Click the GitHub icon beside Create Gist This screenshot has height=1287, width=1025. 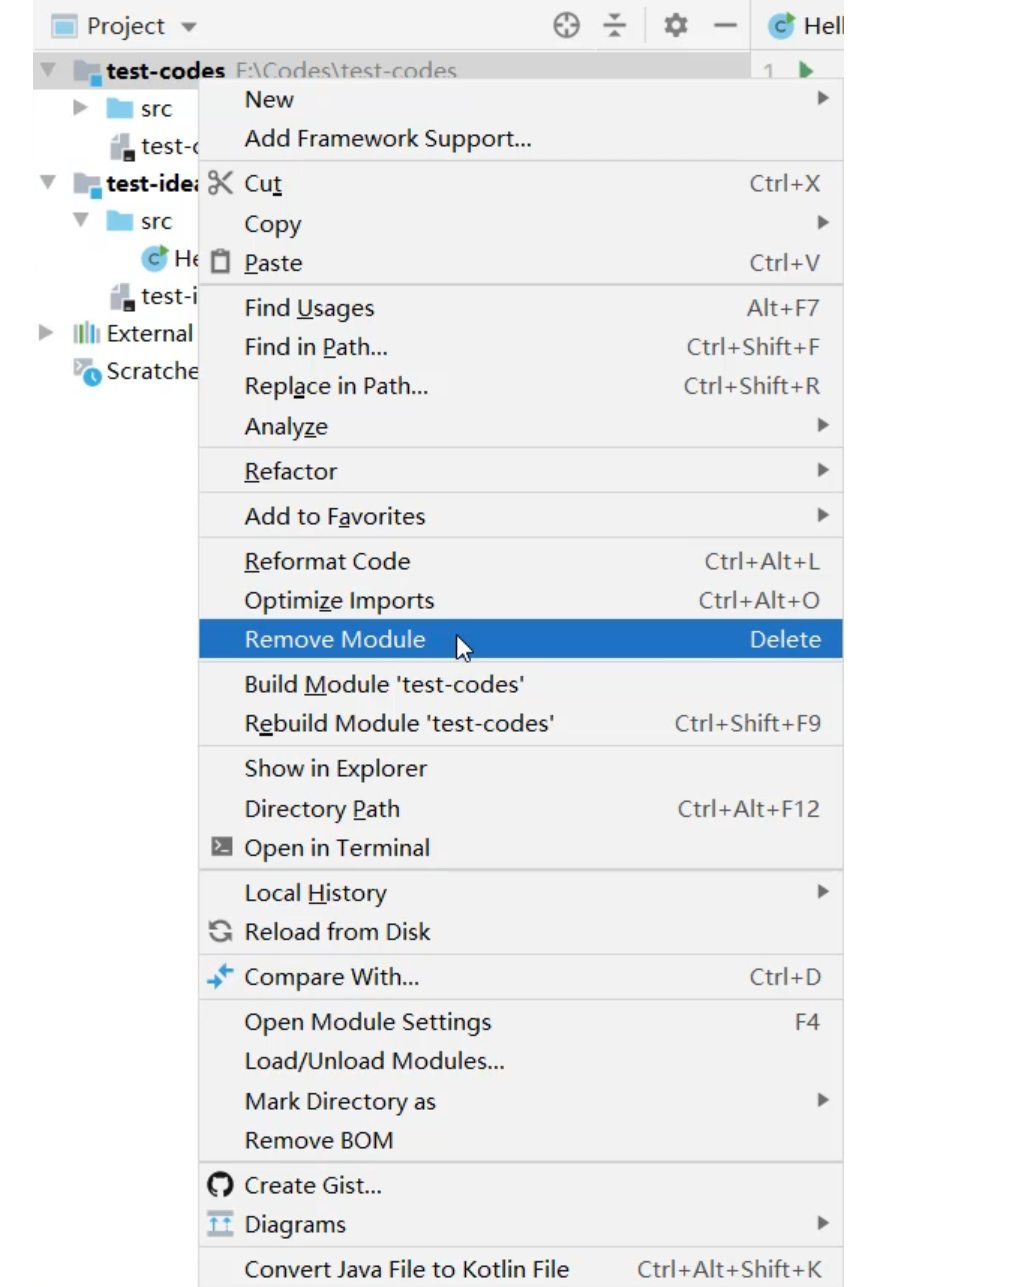coord(220,1185)
